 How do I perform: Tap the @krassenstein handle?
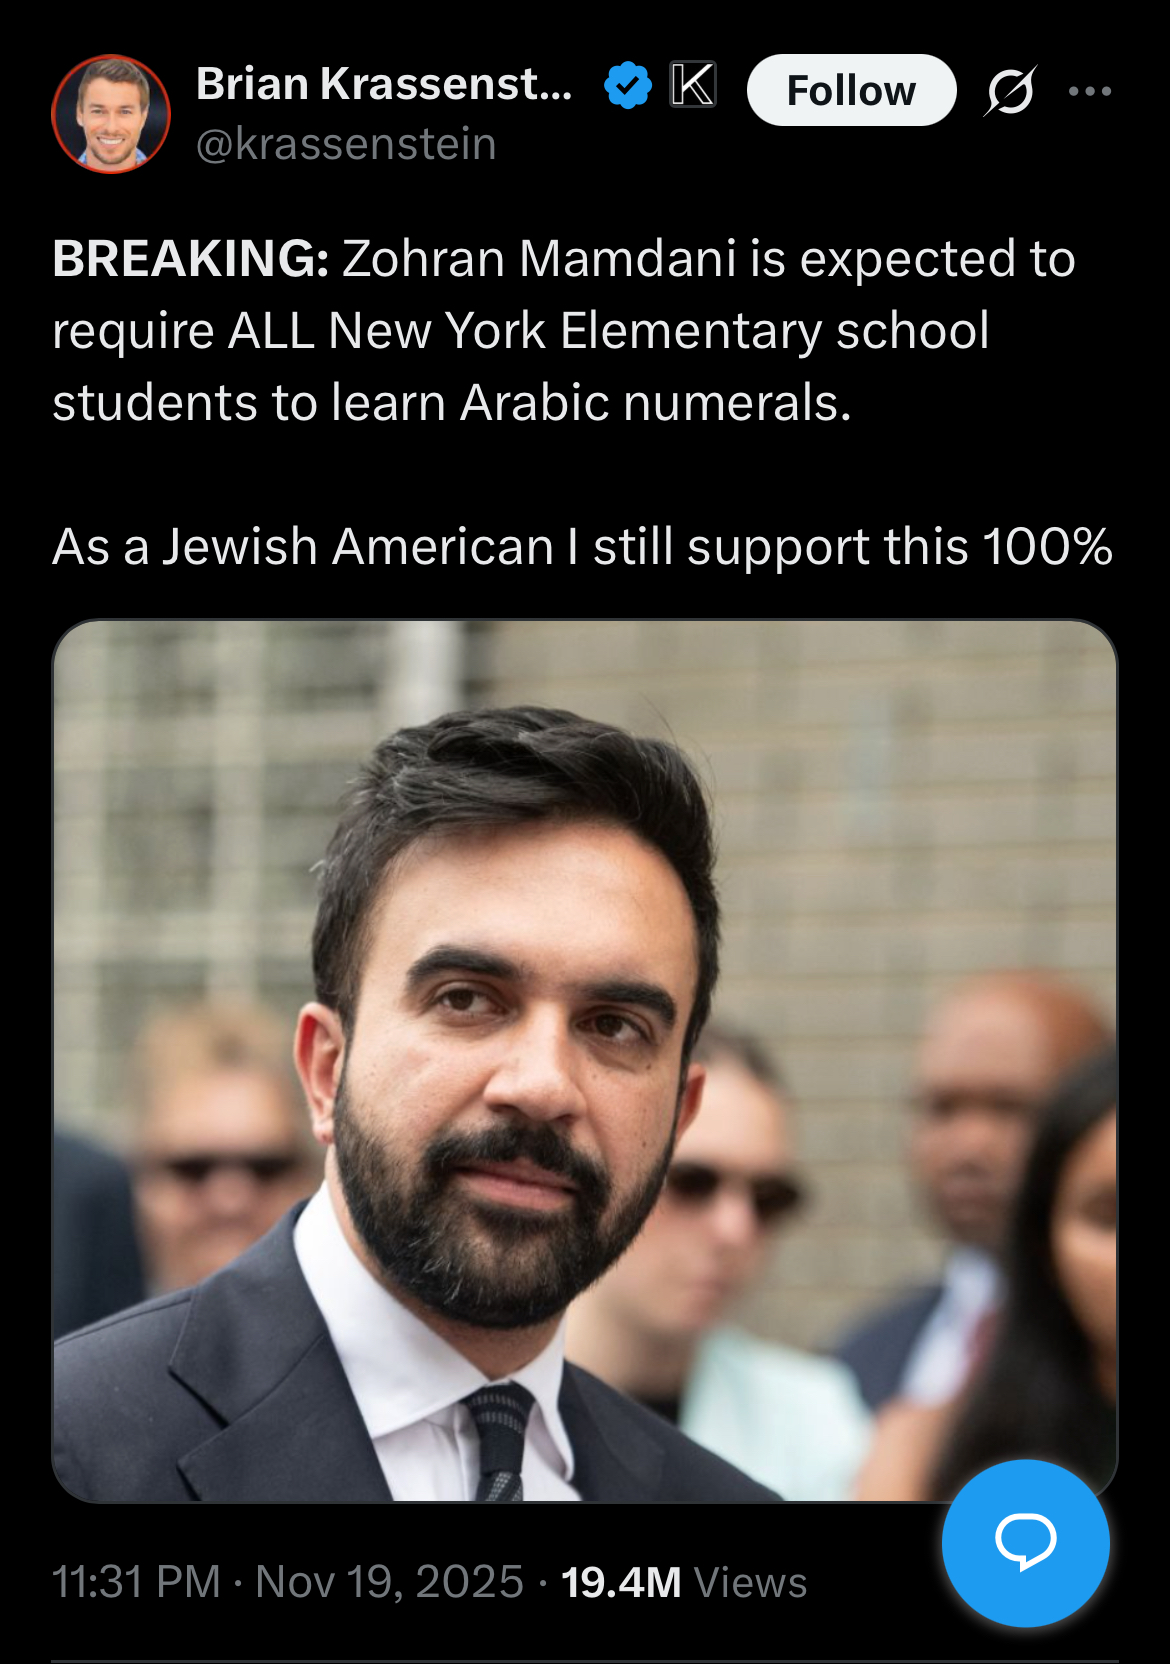coord(346,144)
